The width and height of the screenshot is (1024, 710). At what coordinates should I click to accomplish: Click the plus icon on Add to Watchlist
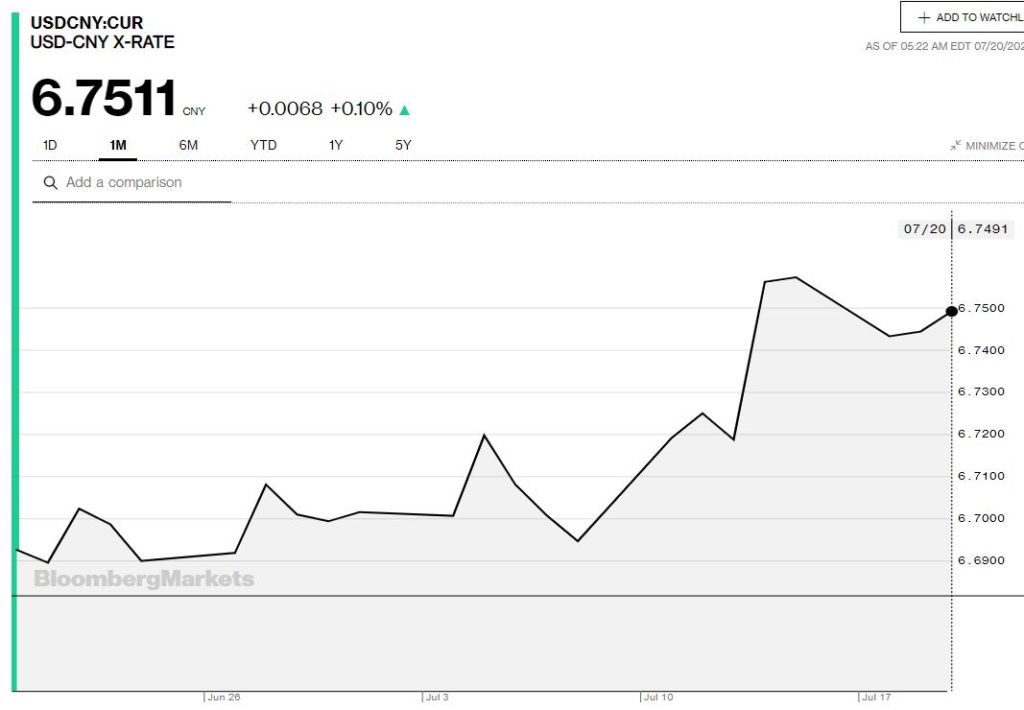coord(923,17)
